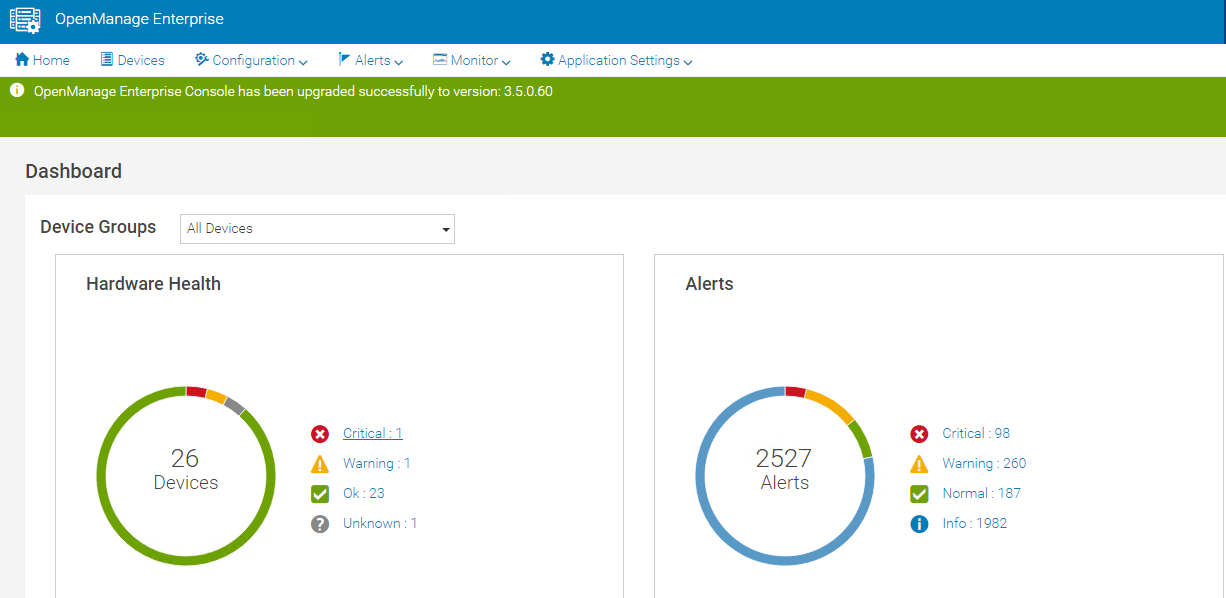Open the Critical : 98 alerts link
This screenshot has height=598, width=1226.
pos(976,433)
